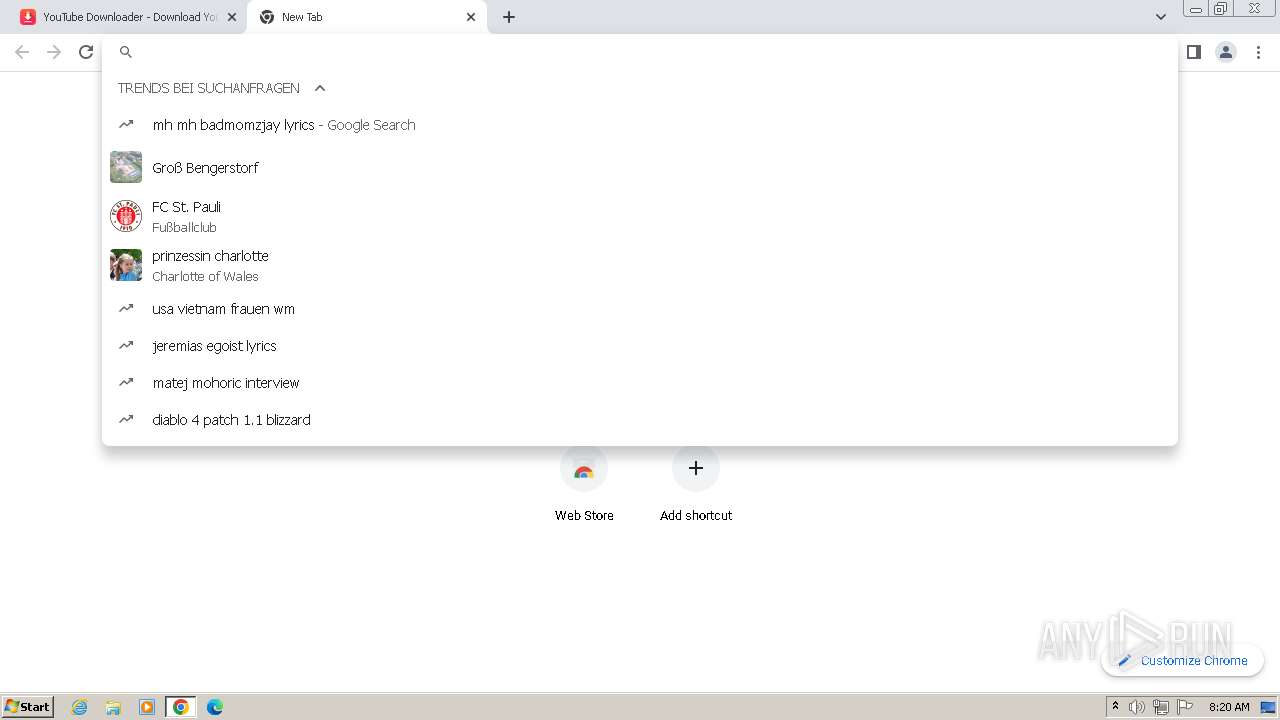Click the network status tray icon

[1161, 707]
